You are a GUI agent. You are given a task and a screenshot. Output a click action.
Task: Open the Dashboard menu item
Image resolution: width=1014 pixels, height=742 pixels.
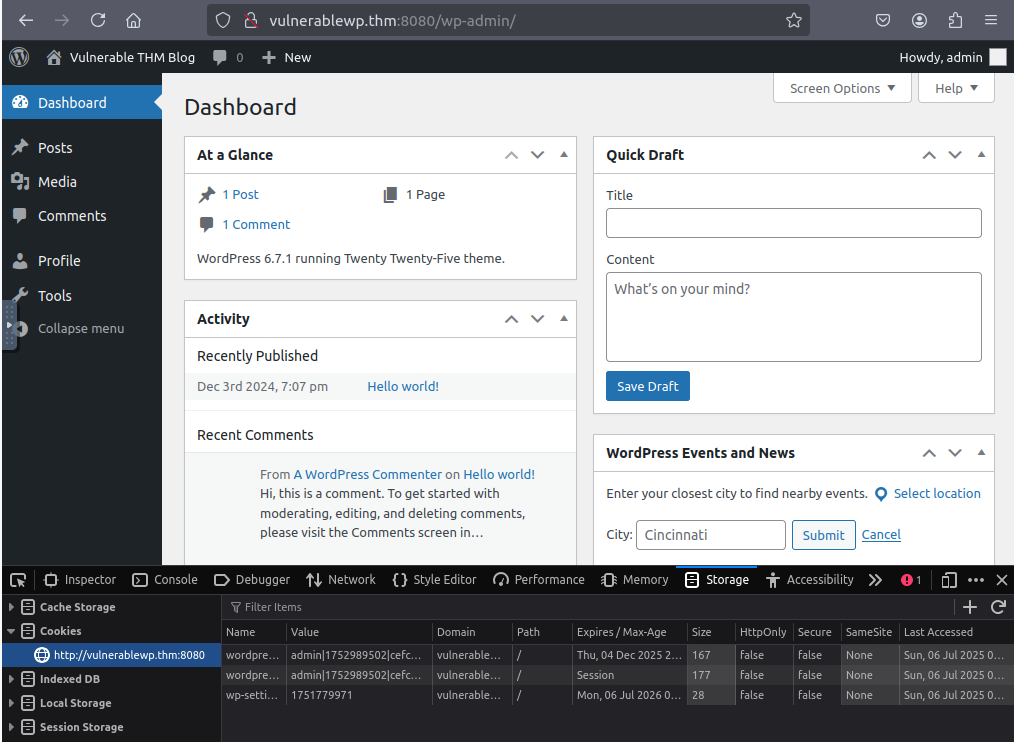[x=82, y=102]
